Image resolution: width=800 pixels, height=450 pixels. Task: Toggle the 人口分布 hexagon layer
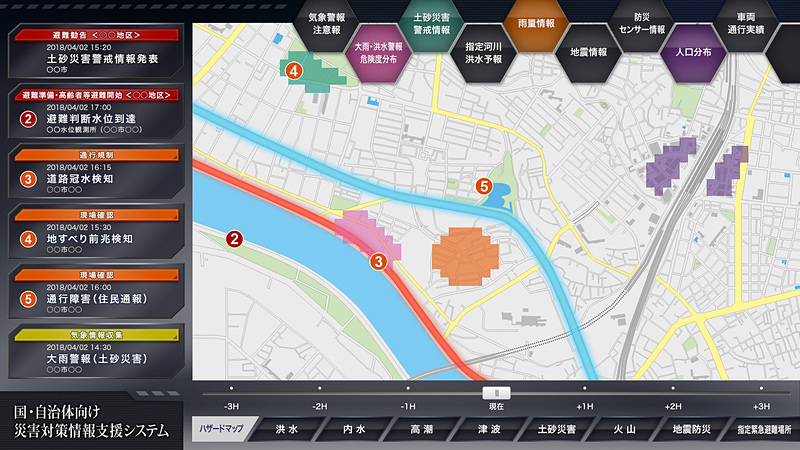point(693,53)
